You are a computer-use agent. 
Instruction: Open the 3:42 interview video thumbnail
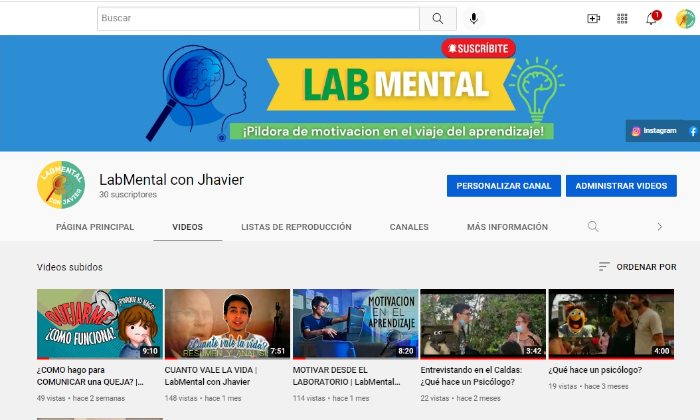tap(483, 324)
